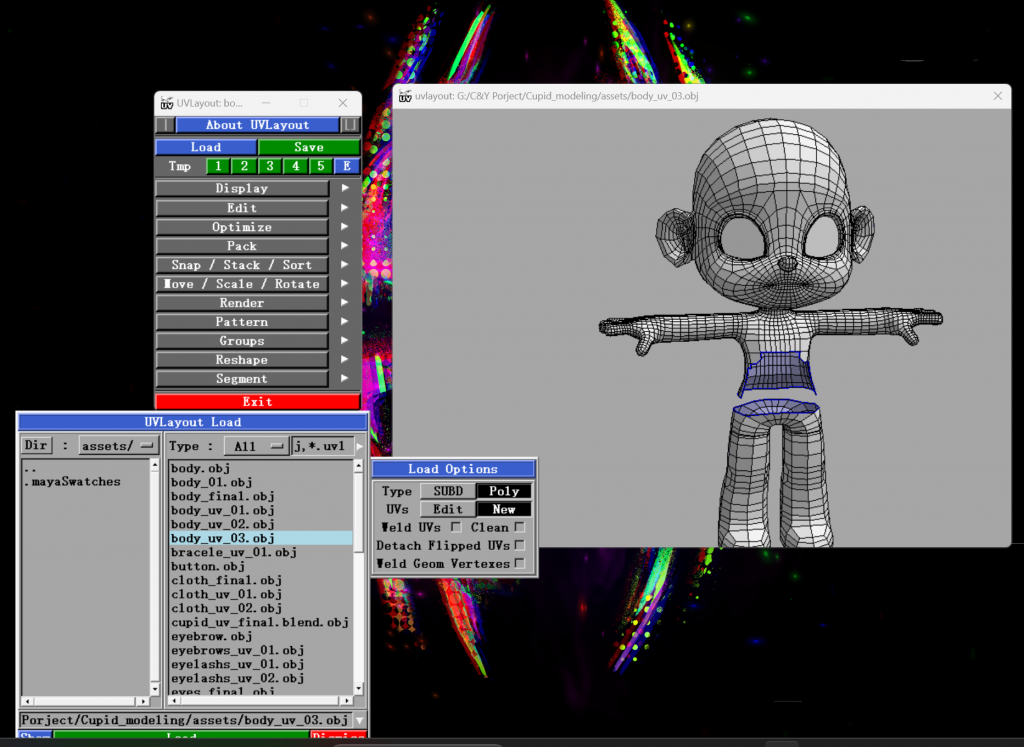
Task: Expand the arrow next to Segment
Action: [345, 378]
